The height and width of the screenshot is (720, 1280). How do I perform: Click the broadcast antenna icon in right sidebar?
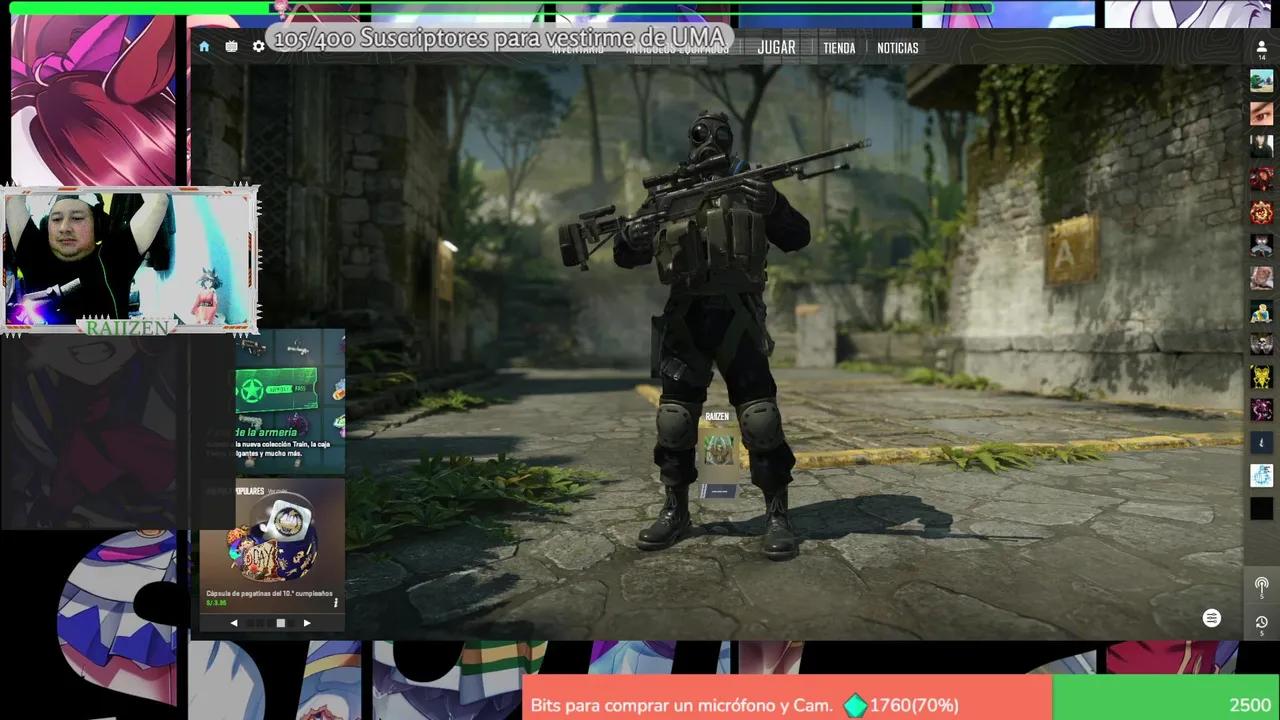point(1262,584)
